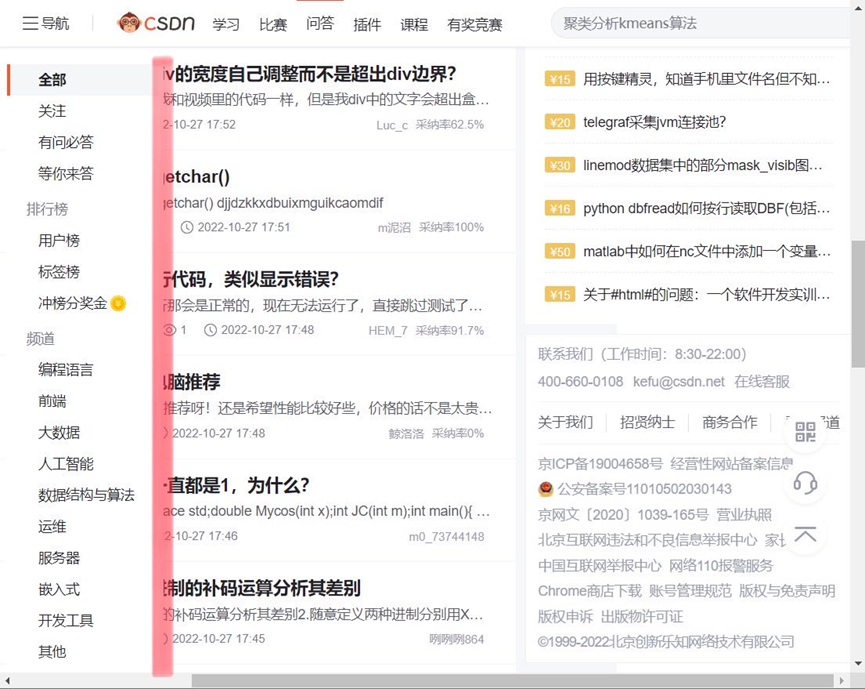The height and width of the screenshot is (689, 865).
Task: Click the police badge icon near 公安备案号
Action: 545,489
